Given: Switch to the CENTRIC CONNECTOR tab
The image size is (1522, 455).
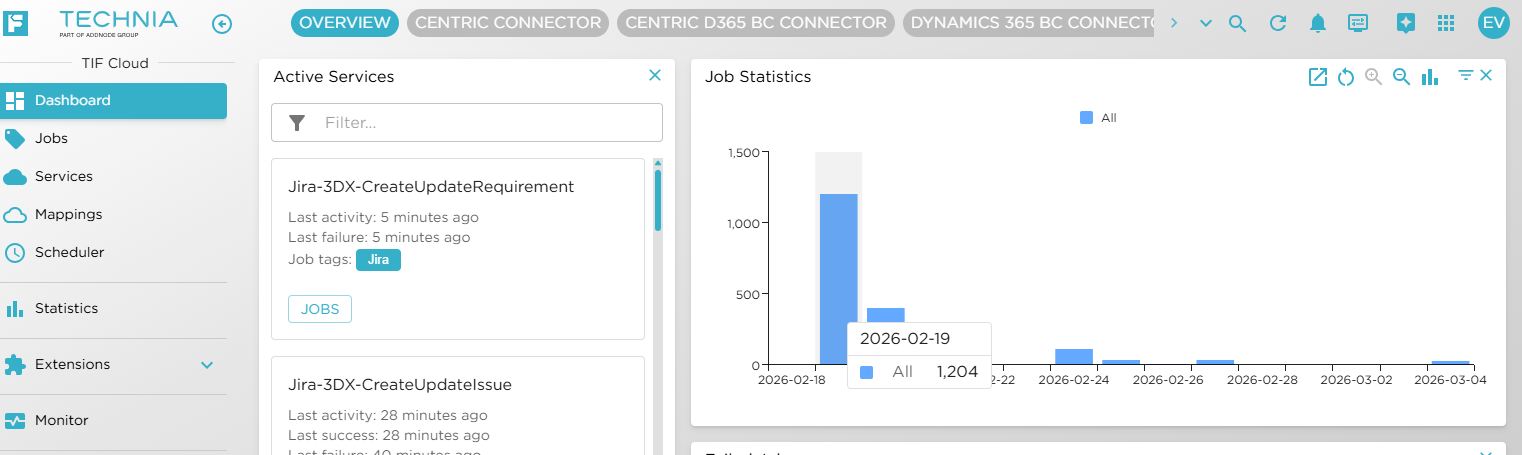Looking at the screenshot, I should (x=507, y=23).
